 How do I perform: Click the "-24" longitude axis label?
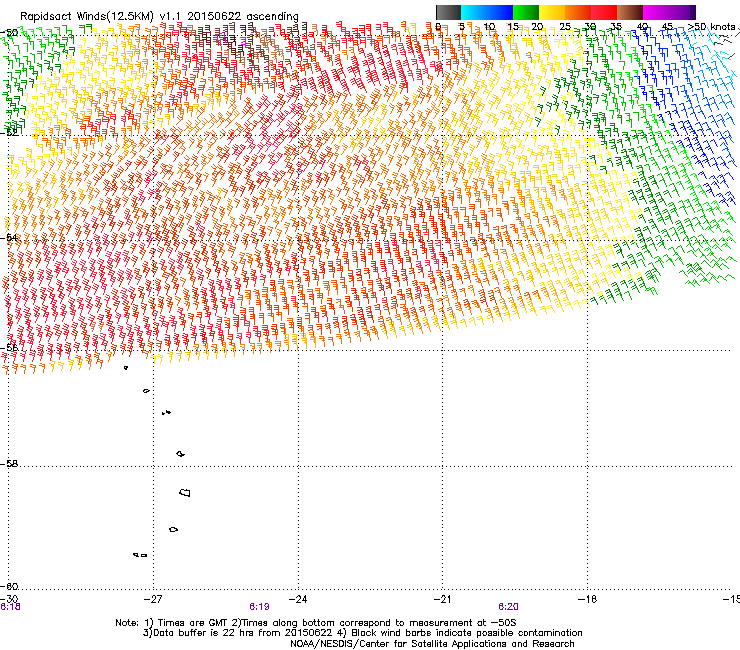click(x=298, y=599)
